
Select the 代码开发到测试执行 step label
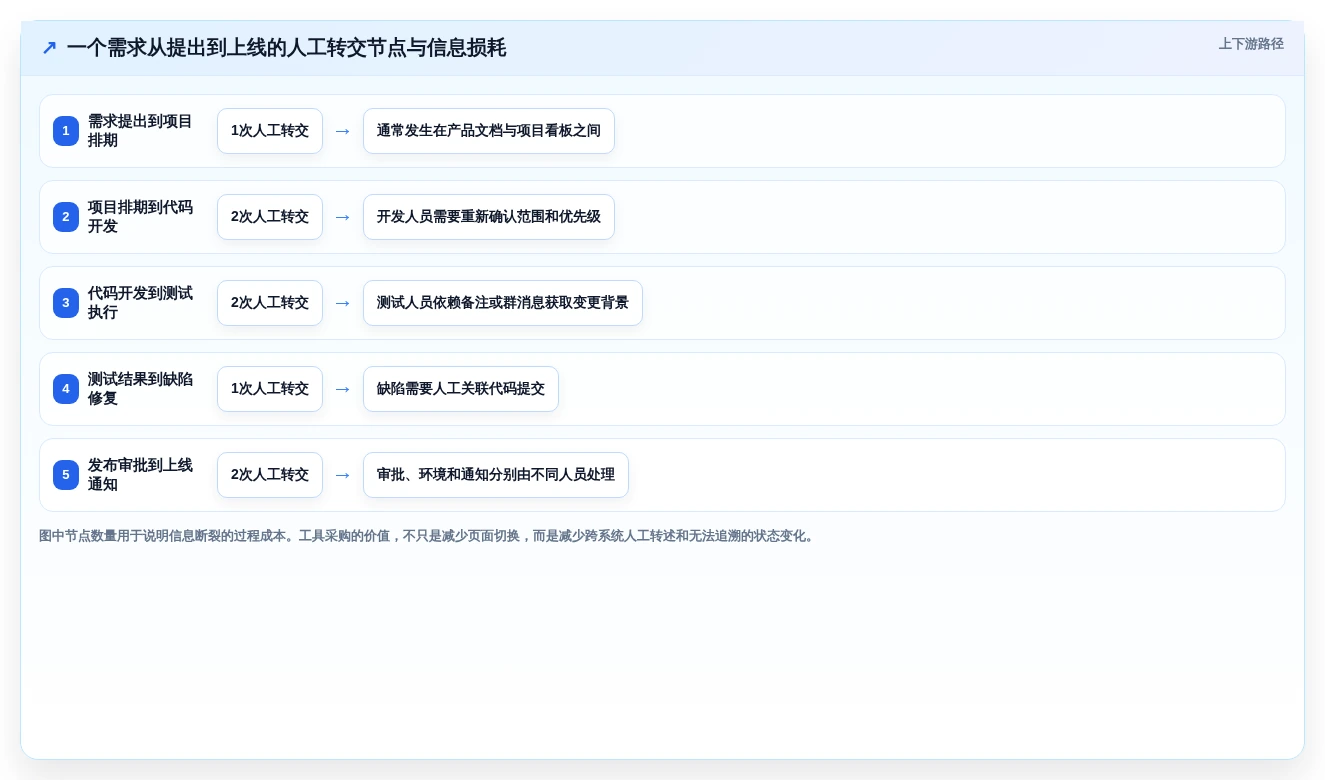(140, 303)
